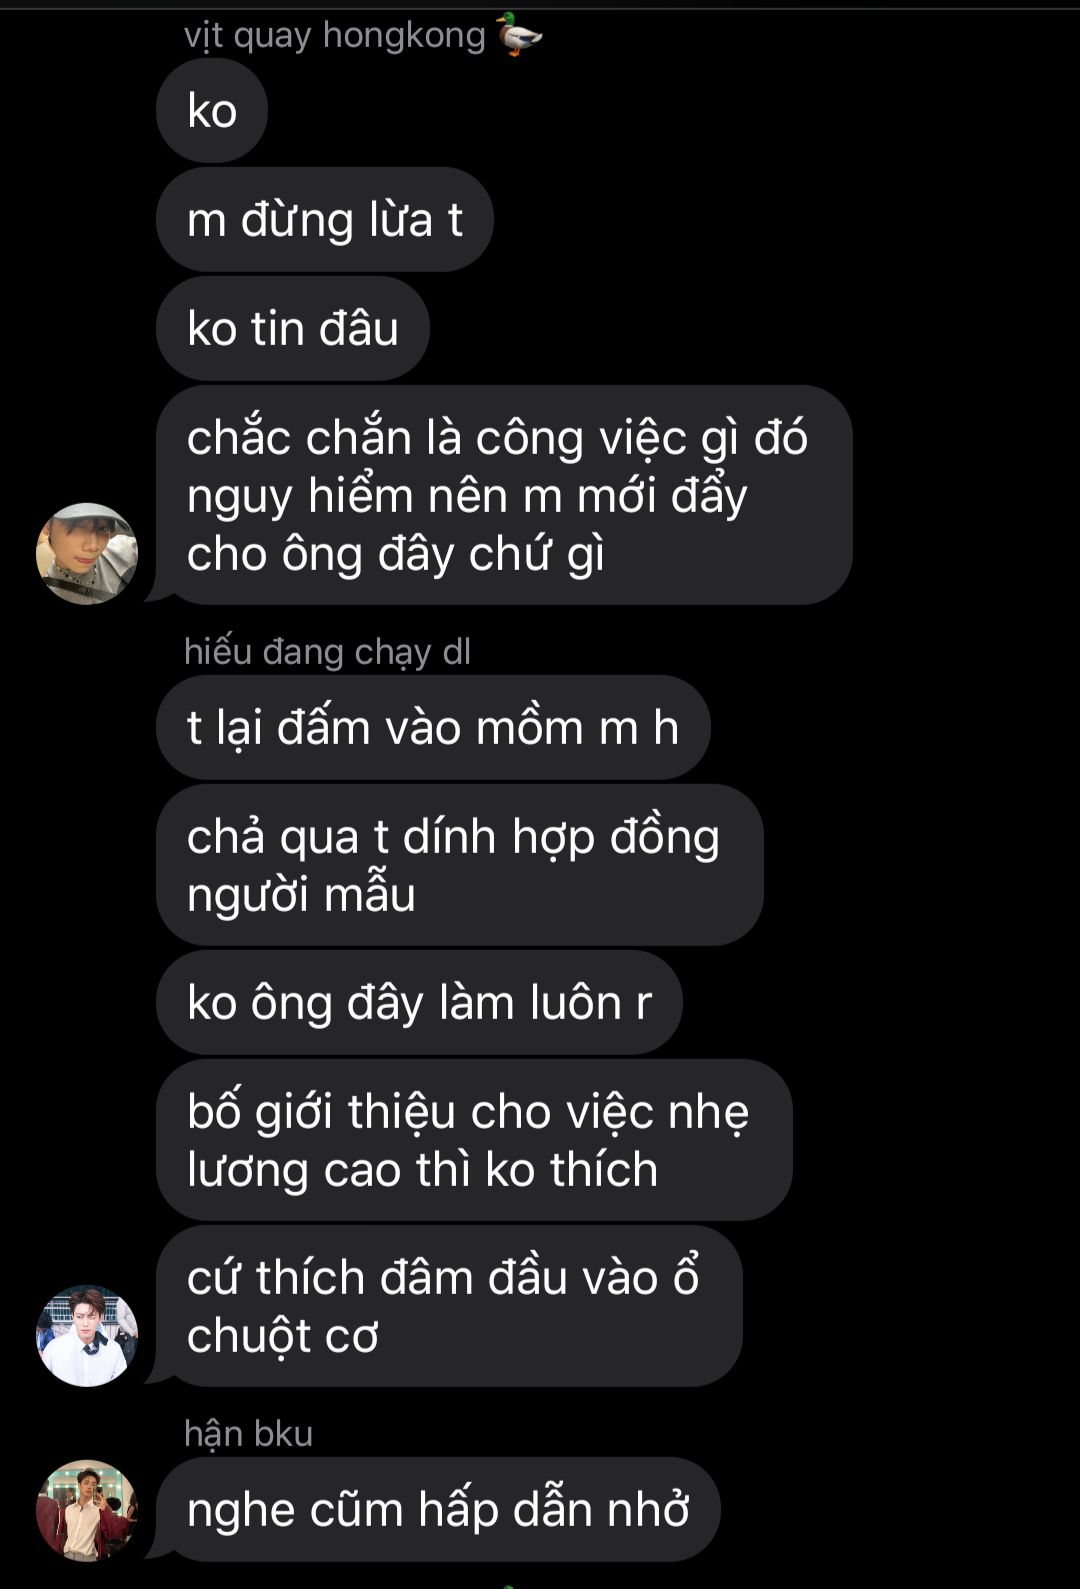Tap message about hợp đồng người mẫu
This screenshot has width=1080, height=1589.
(460, 865)
